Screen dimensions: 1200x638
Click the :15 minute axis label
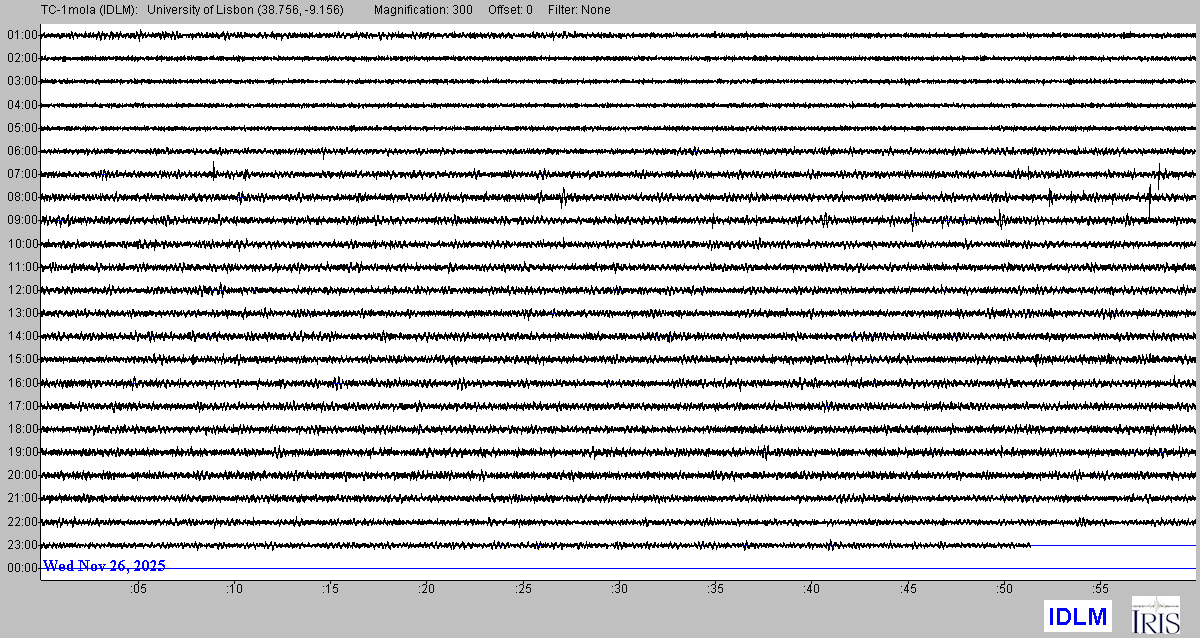tap(330, 590)
